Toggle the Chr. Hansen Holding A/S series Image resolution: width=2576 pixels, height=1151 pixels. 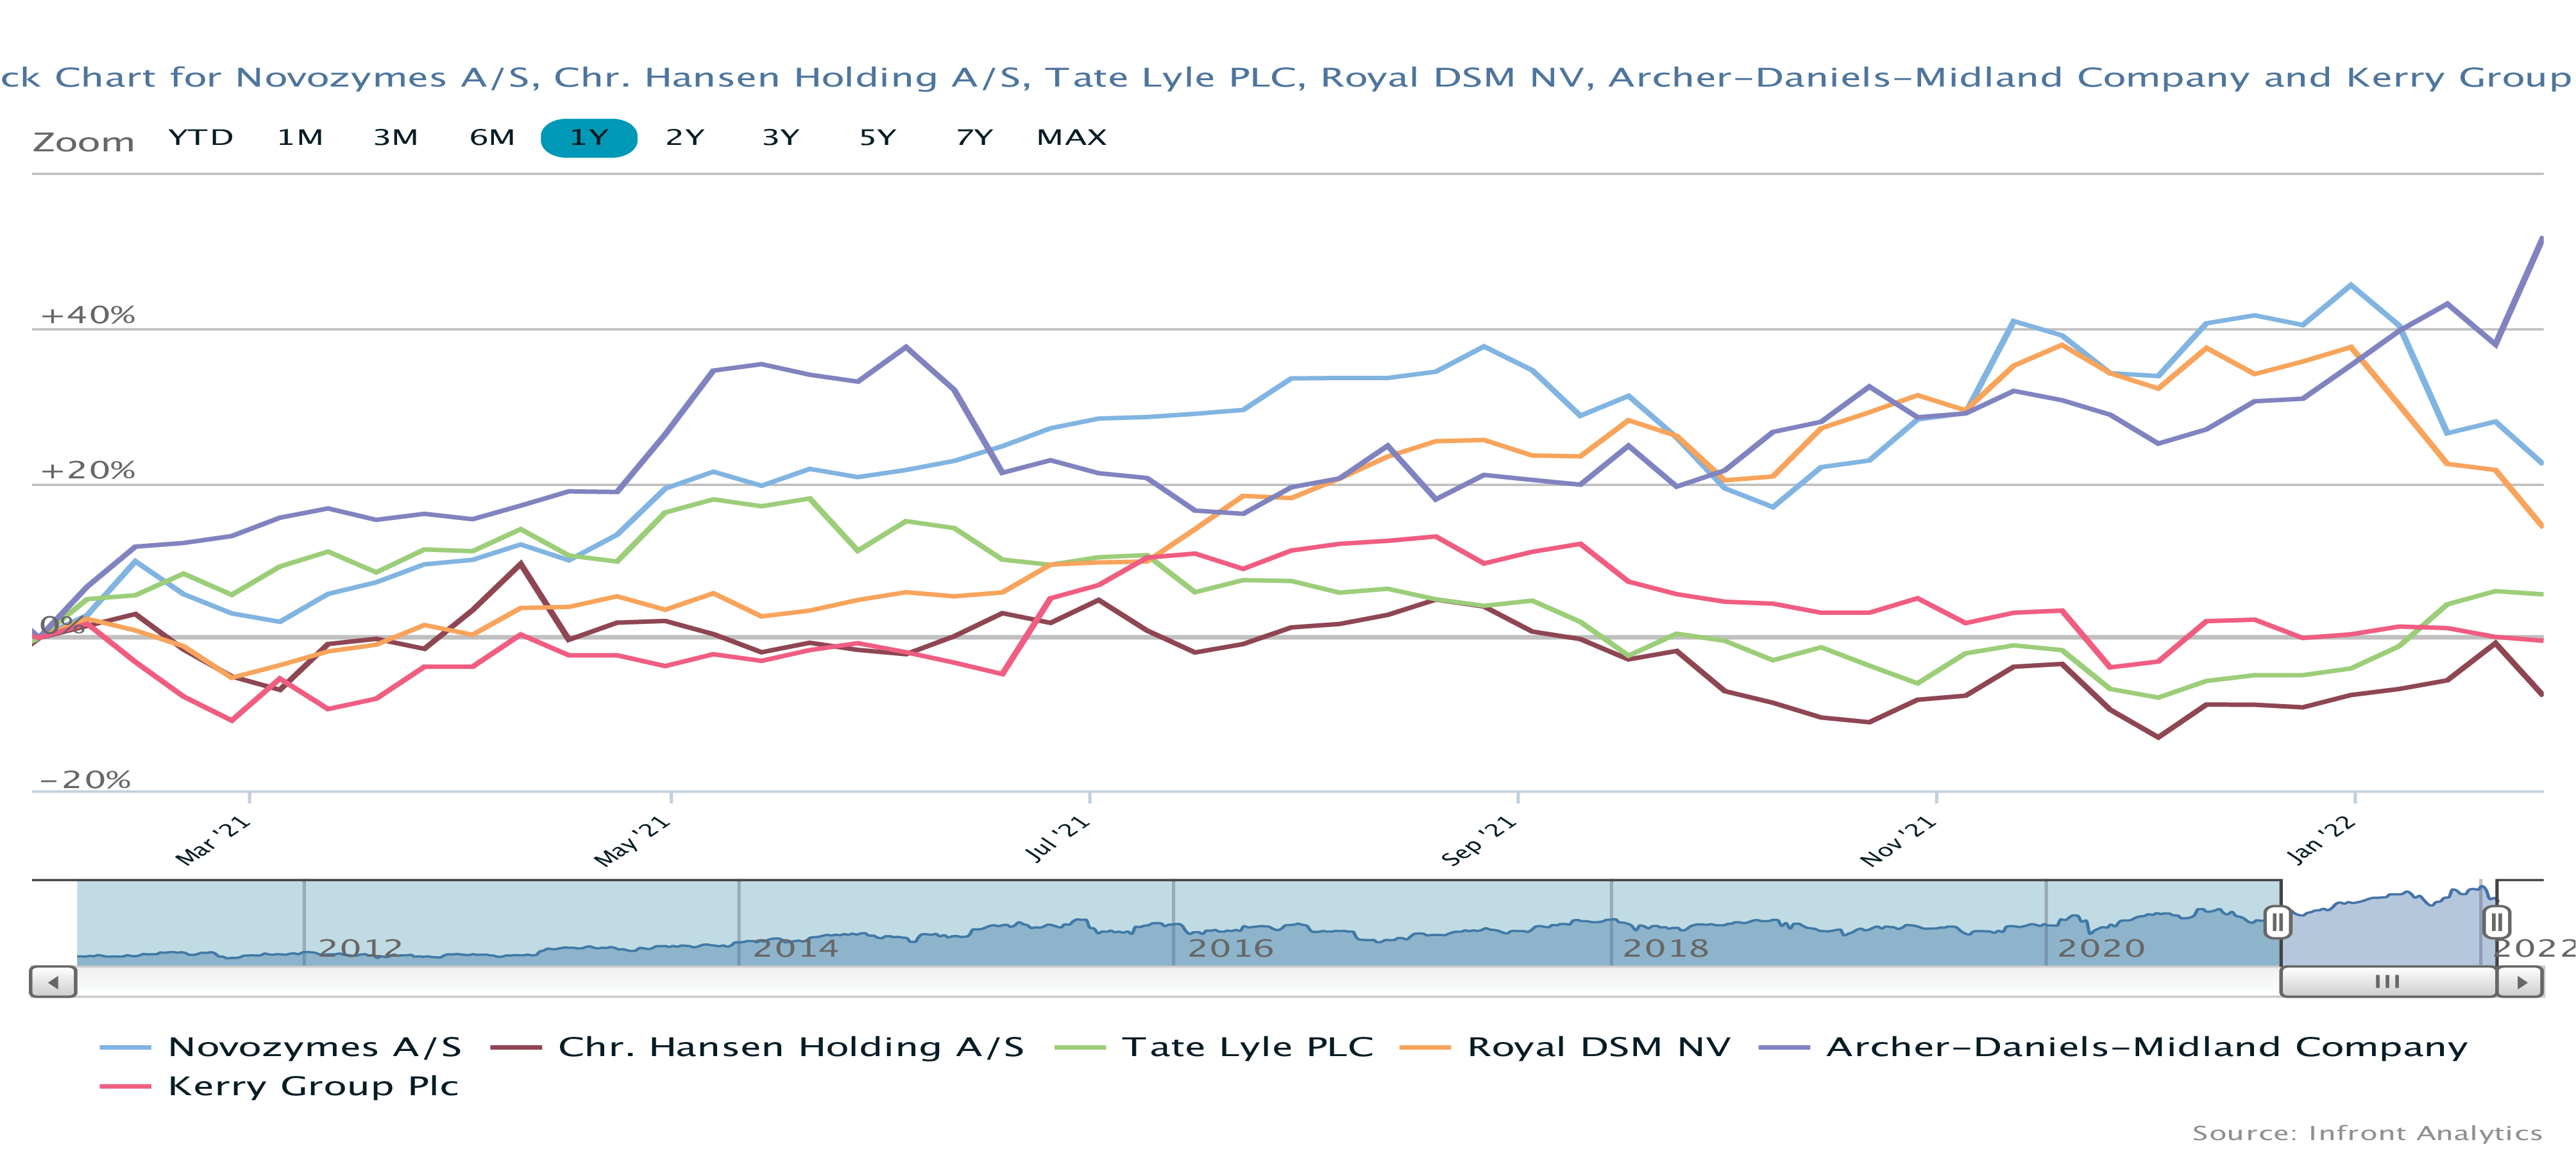coord(790,1047)
